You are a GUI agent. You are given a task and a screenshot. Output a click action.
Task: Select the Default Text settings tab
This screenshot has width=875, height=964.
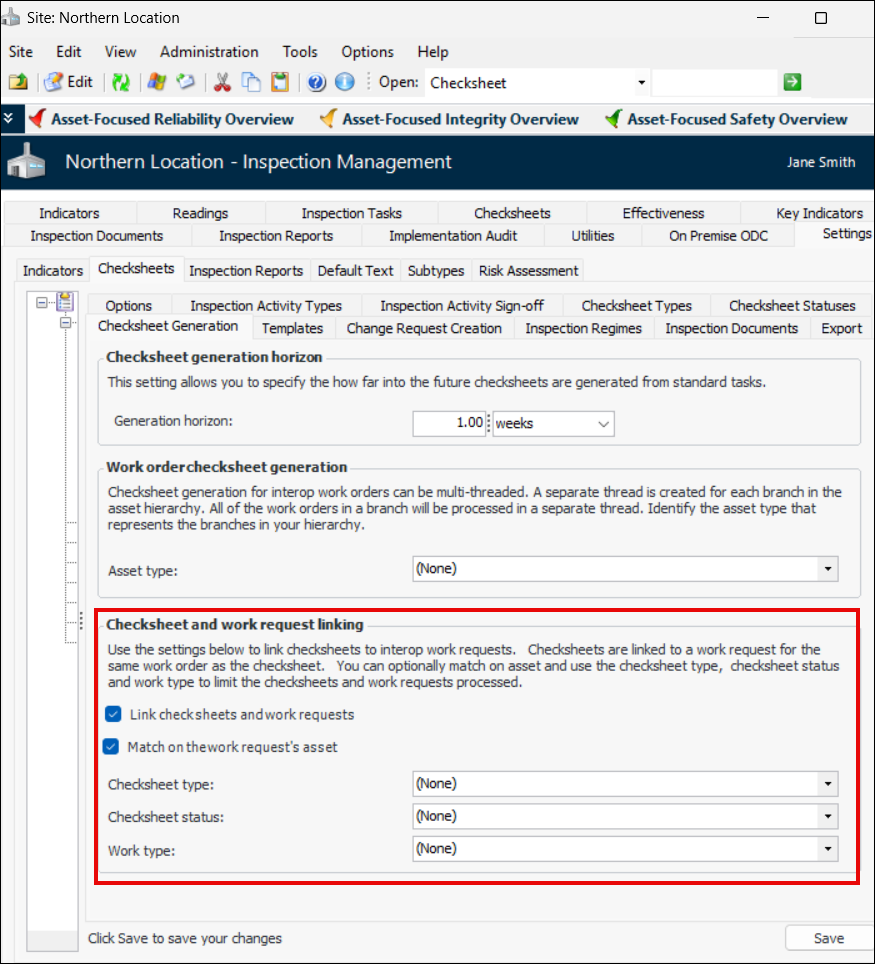click(355, 271)
